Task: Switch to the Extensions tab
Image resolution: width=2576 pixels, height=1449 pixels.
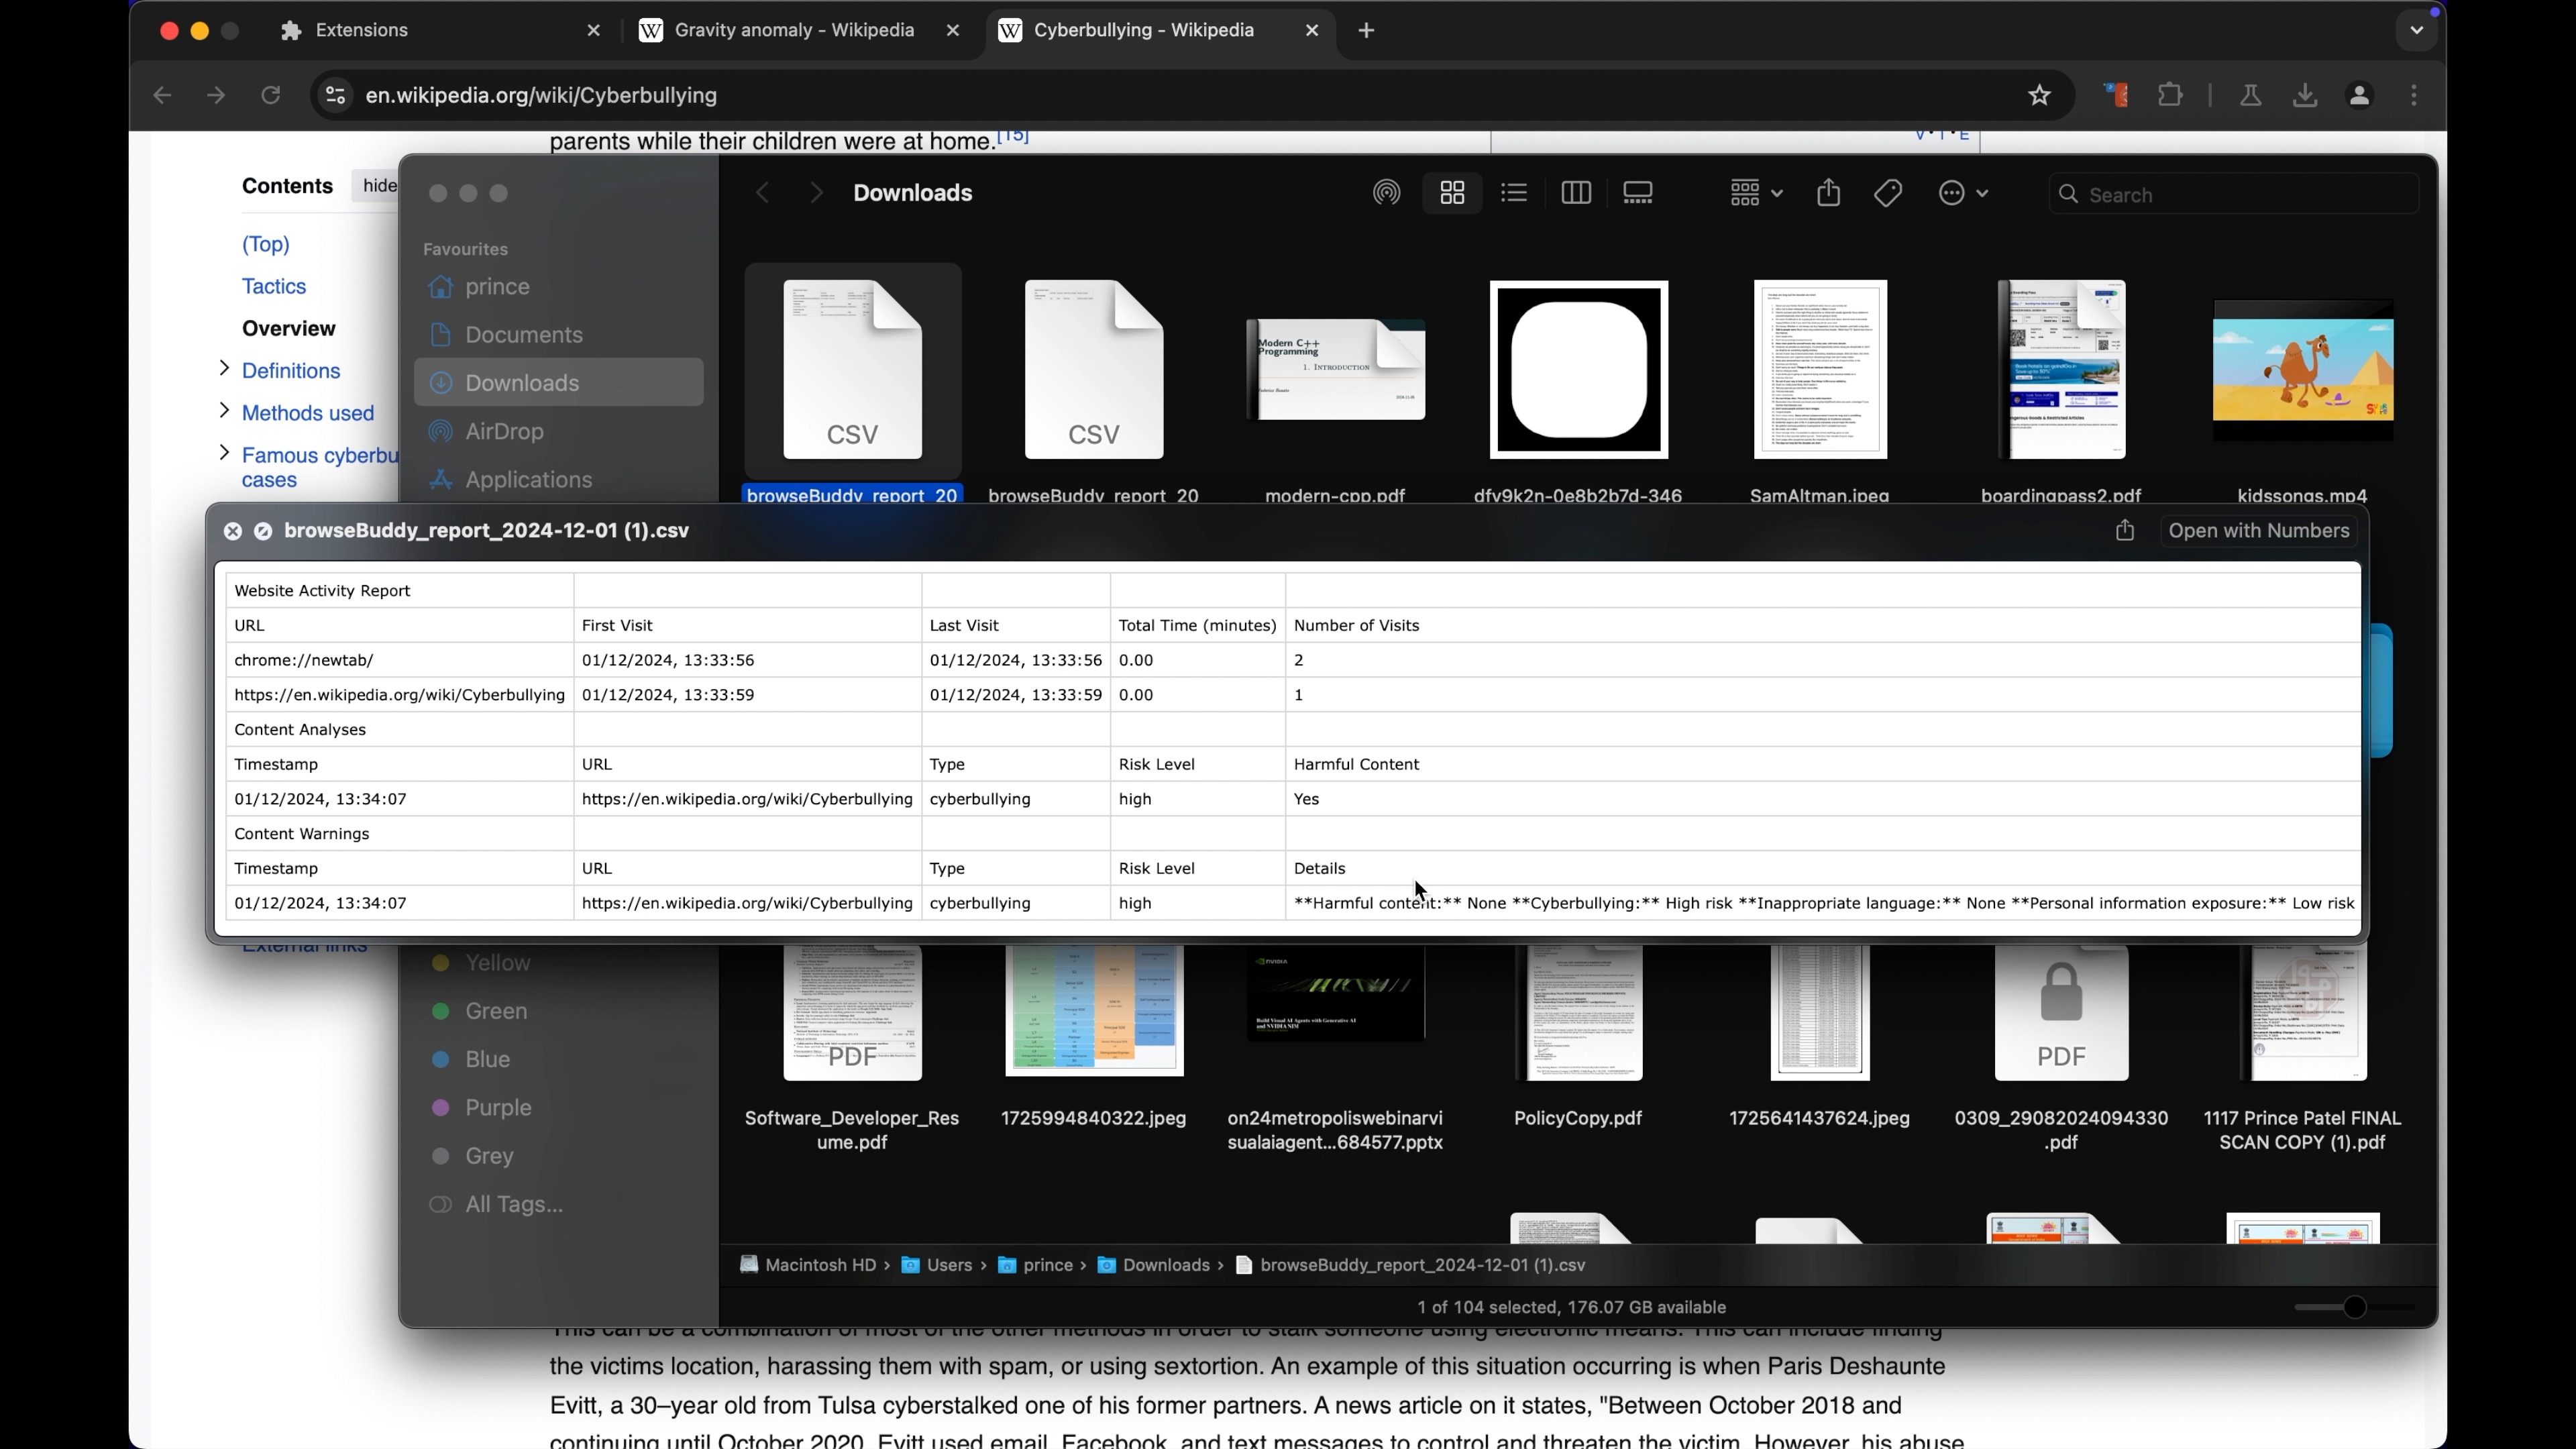Action: [362, 31]
